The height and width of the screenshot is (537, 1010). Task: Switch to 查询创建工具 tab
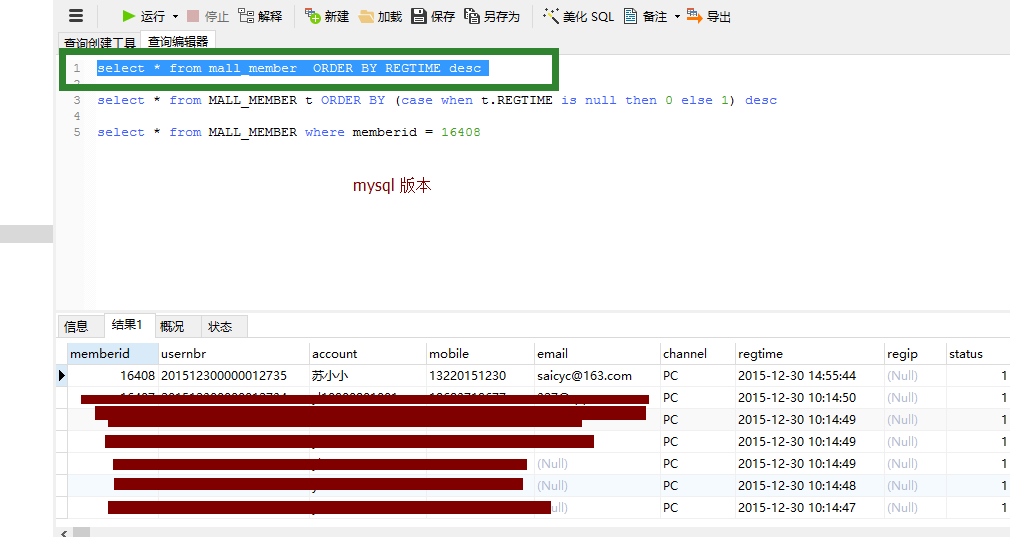click(x=100, y=42)
